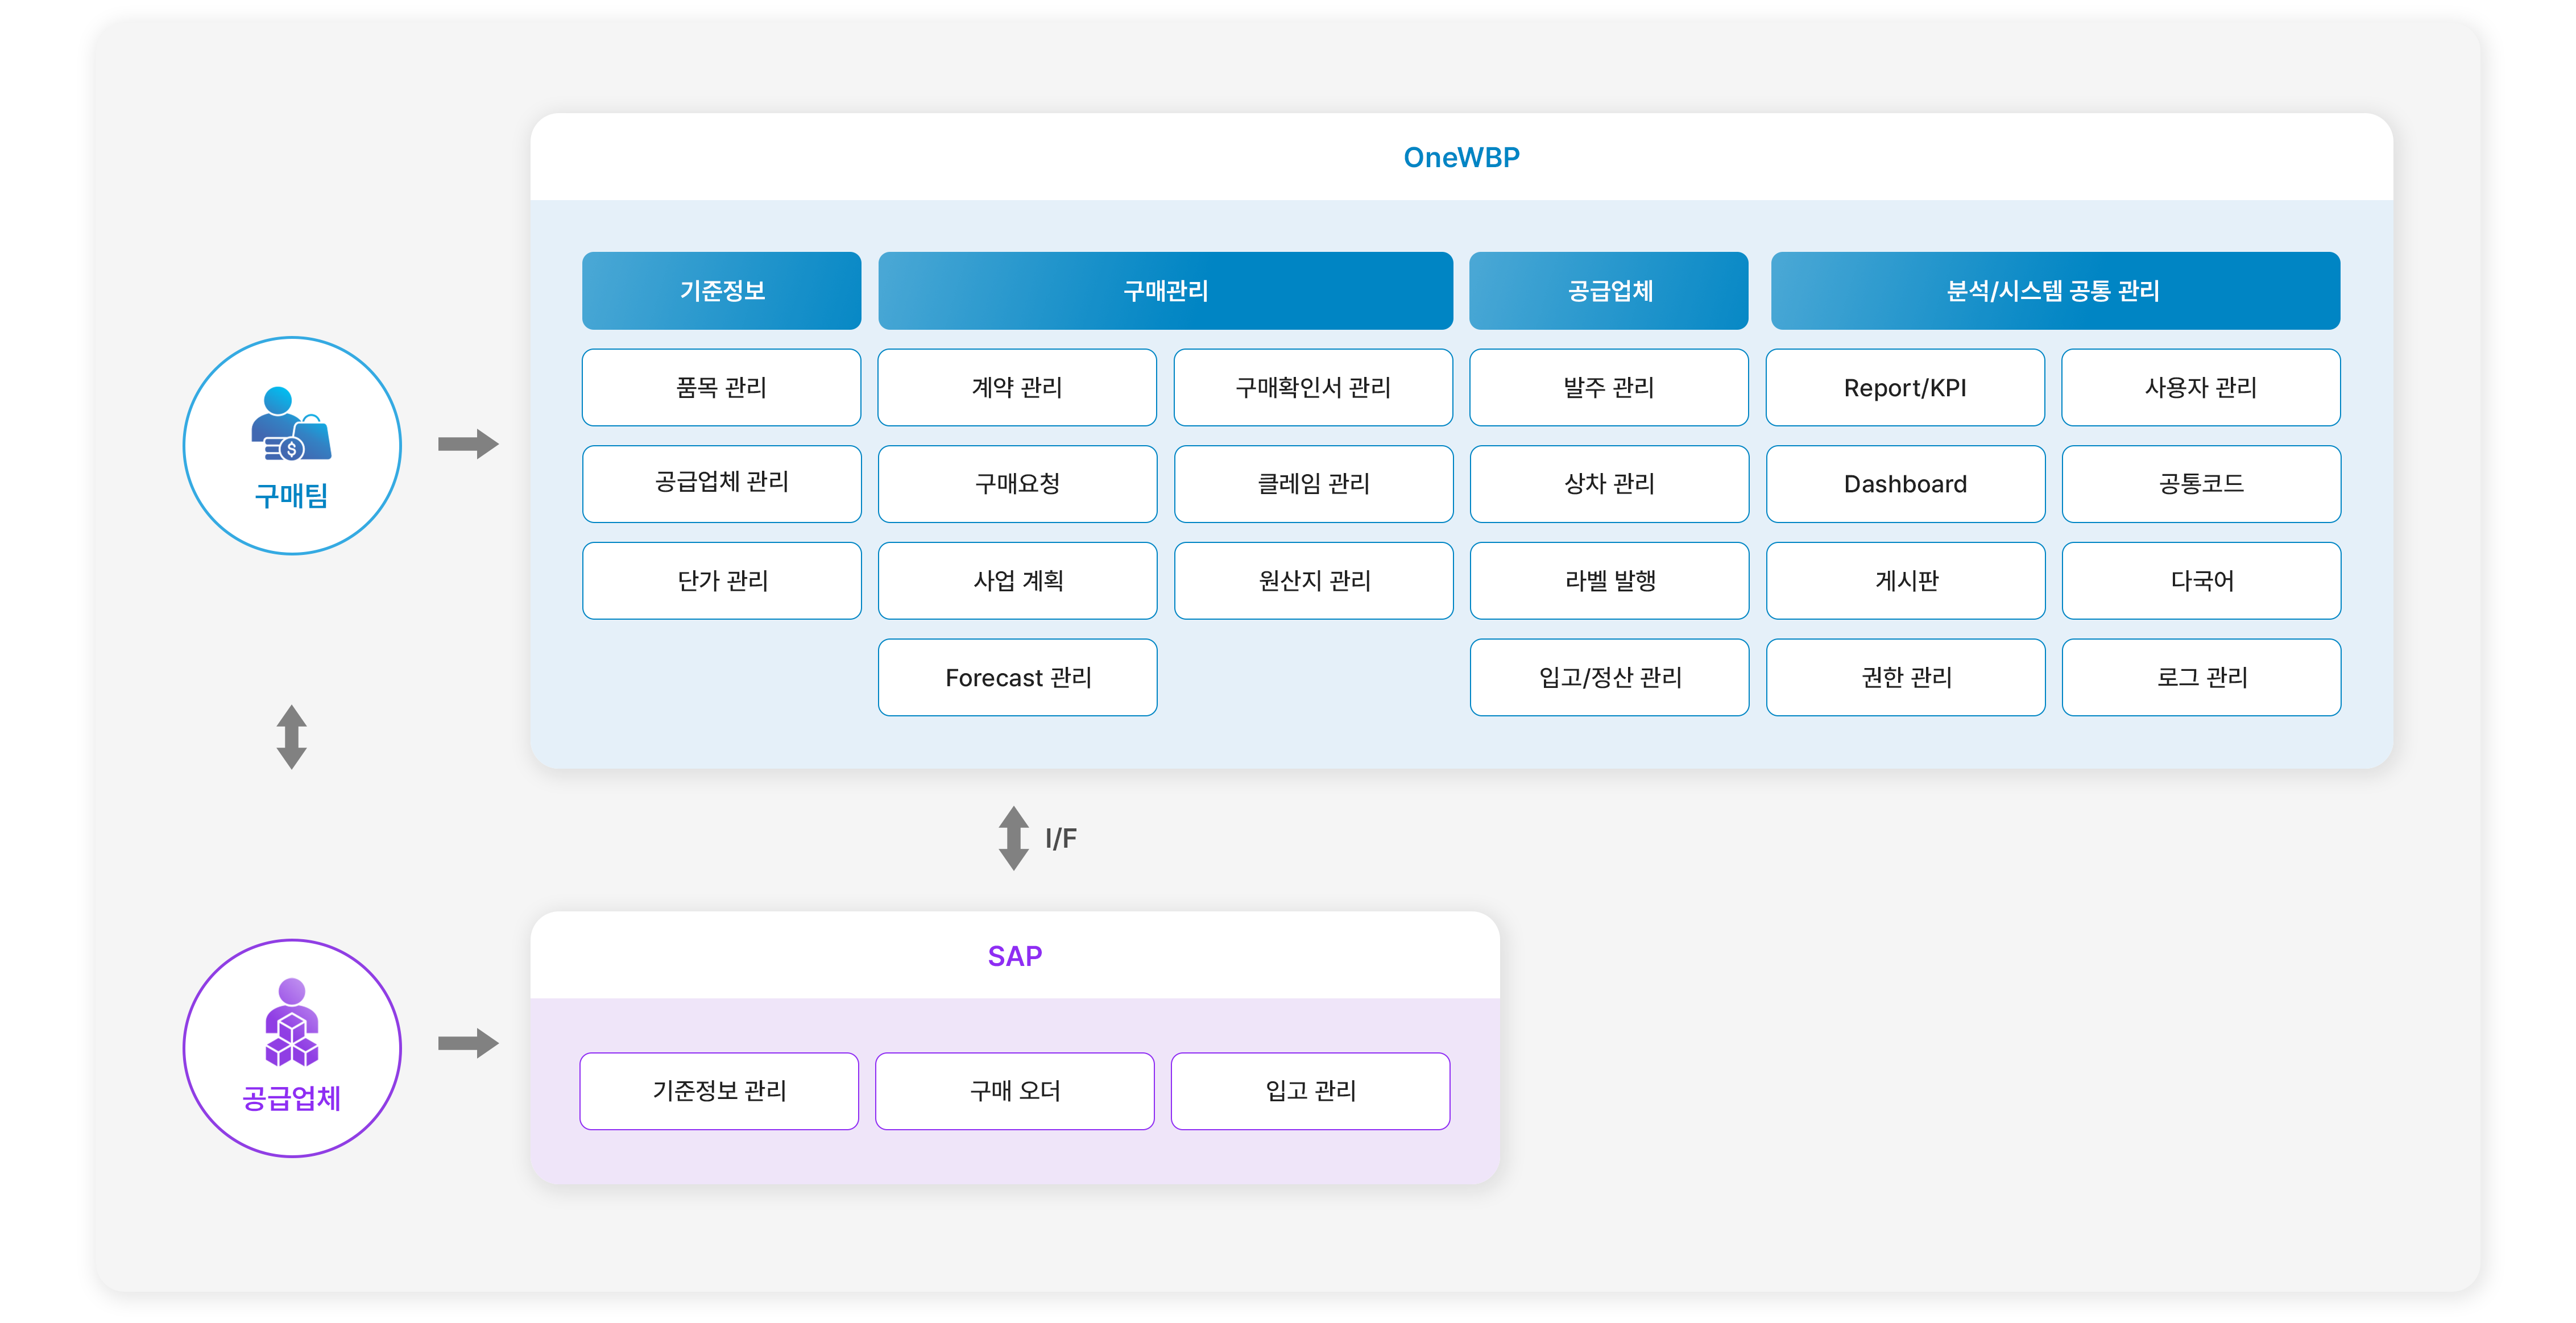Click the 공급업체 supplier person icon
This screenshot has width=2576, height=1323.
(x=291, y=1023)
